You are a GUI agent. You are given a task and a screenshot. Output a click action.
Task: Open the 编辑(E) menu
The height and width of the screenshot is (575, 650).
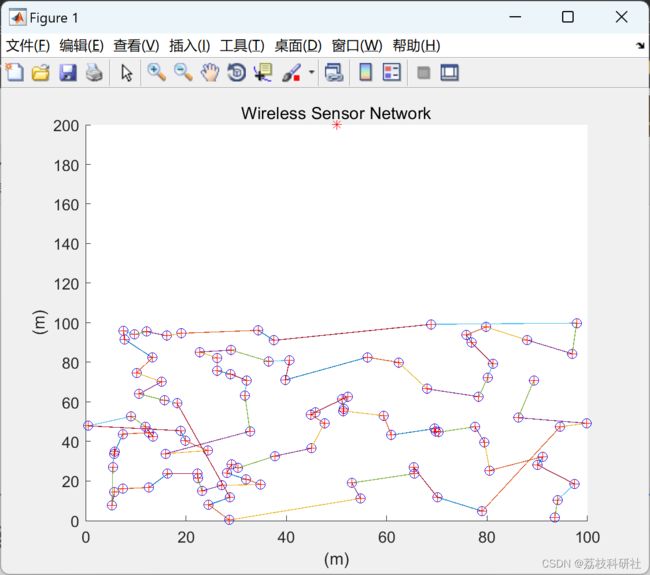pyautogui.click(x=82, y=46)
